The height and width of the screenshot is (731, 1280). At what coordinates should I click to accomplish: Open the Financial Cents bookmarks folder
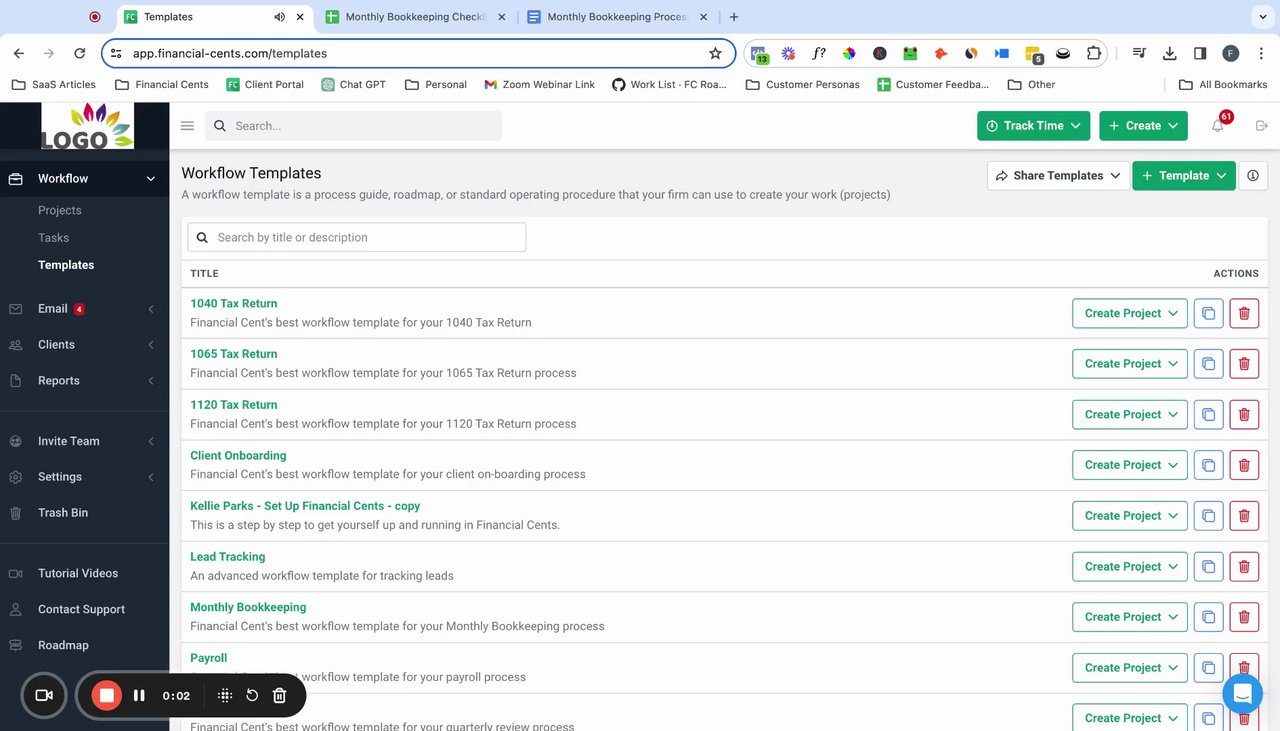pyautogui.click(x=162, y=85)
